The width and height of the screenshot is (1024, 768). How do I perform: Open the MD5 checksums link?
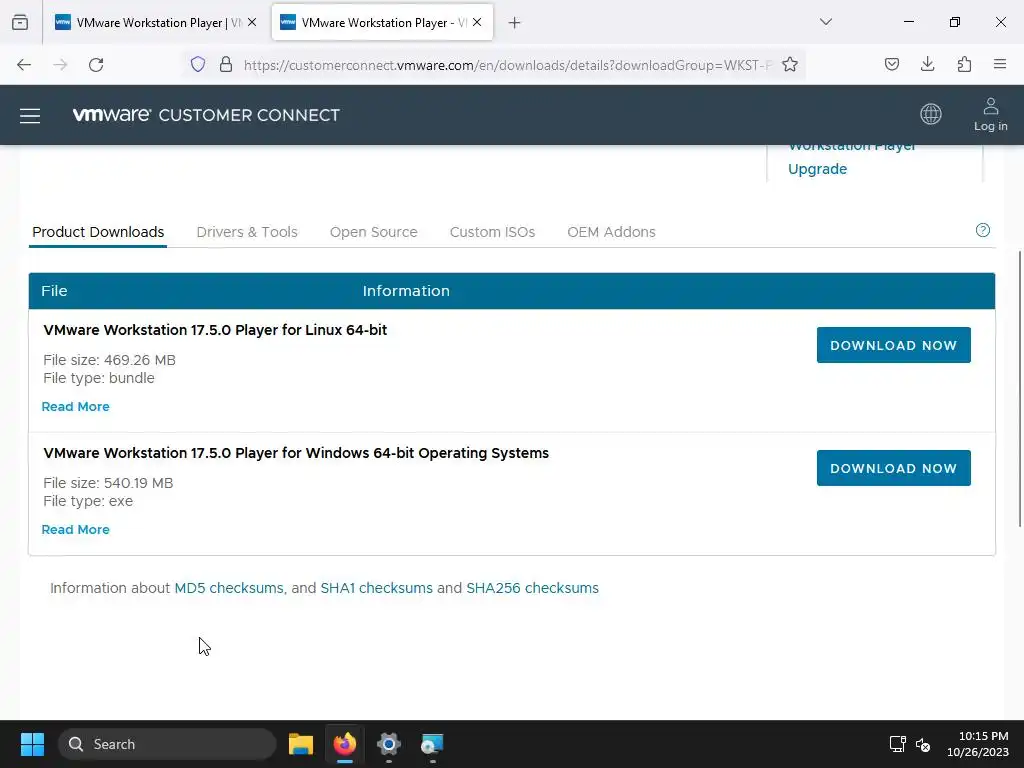pyautogui.click(x=229, y=588)
